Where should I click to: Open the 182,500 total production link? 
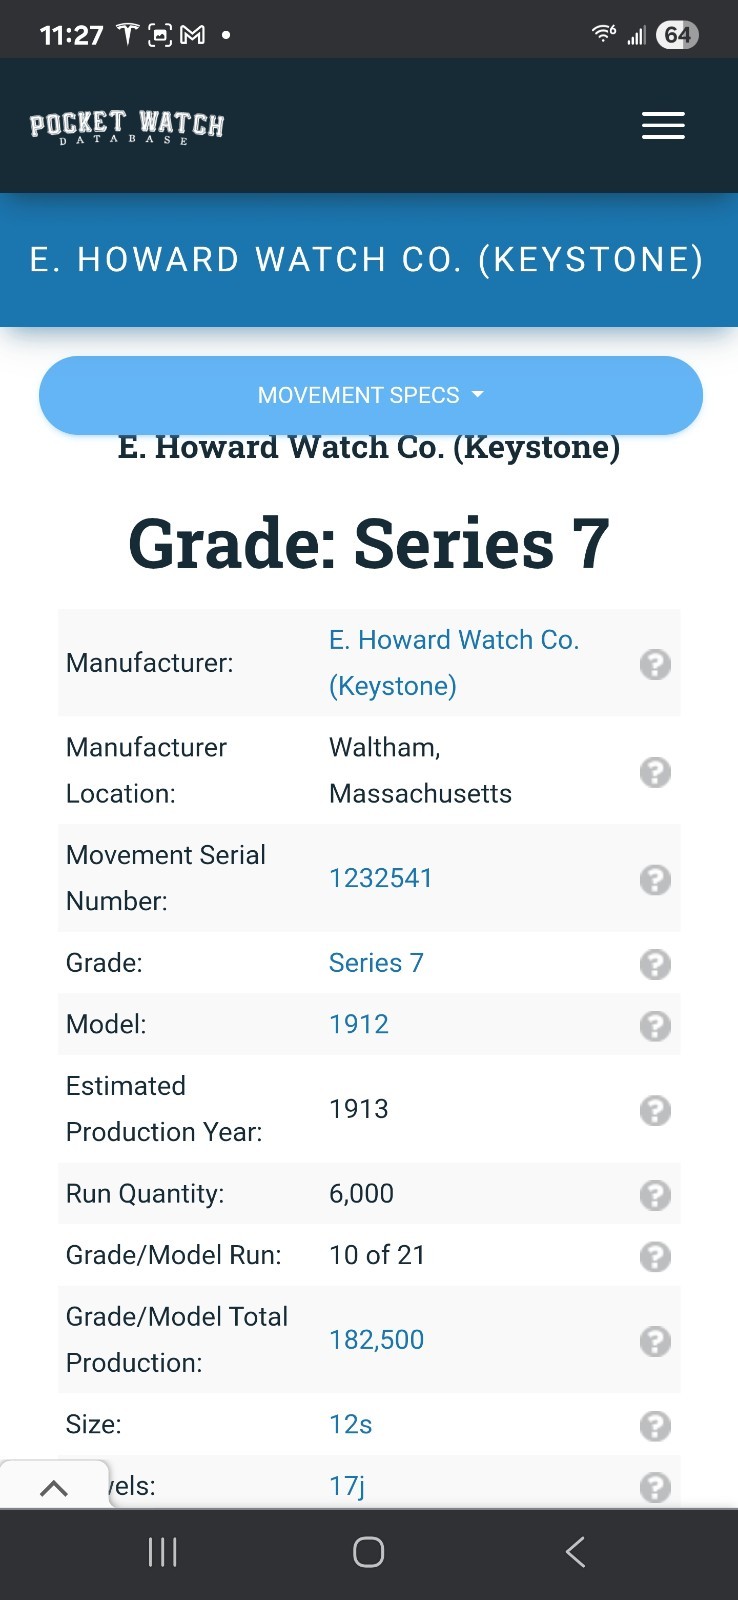pyautogui.click(x=376, y=1340)
